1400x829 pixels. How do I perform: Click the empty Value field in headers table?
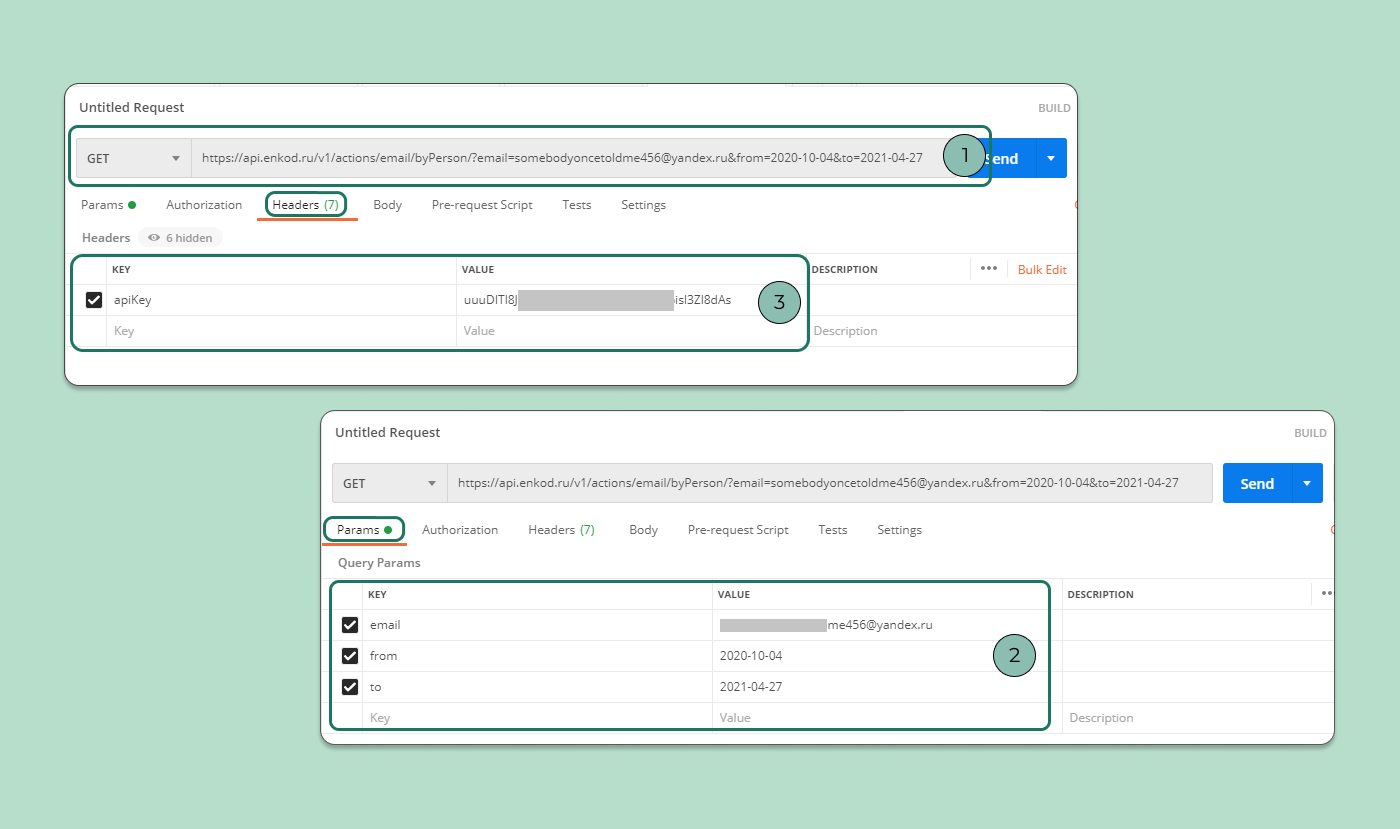[631, 331]
